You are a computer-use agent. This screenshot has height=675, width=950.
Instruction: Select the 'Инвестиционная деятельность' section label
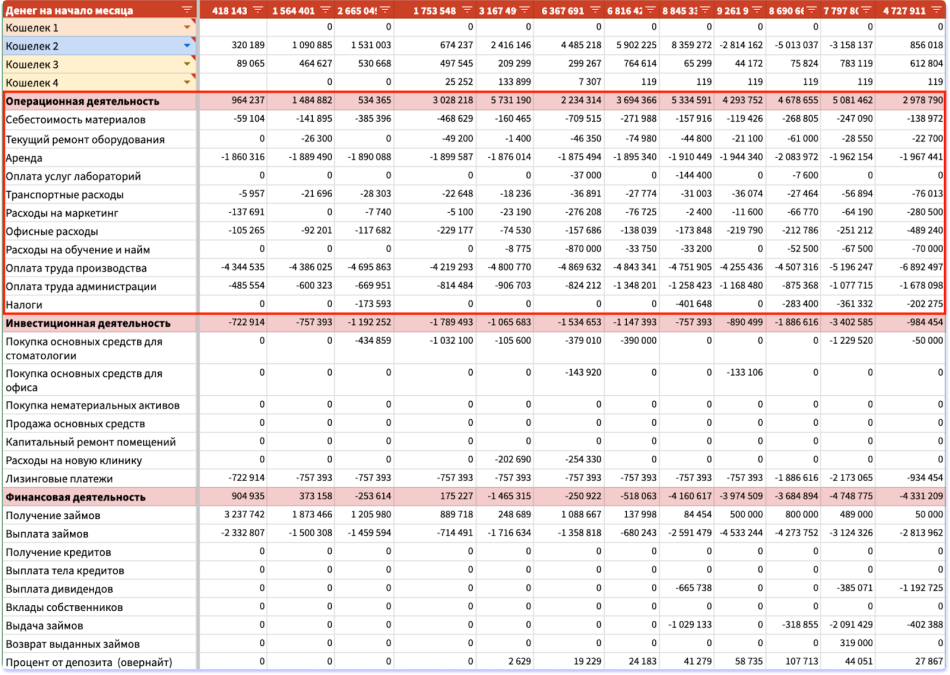88,324
